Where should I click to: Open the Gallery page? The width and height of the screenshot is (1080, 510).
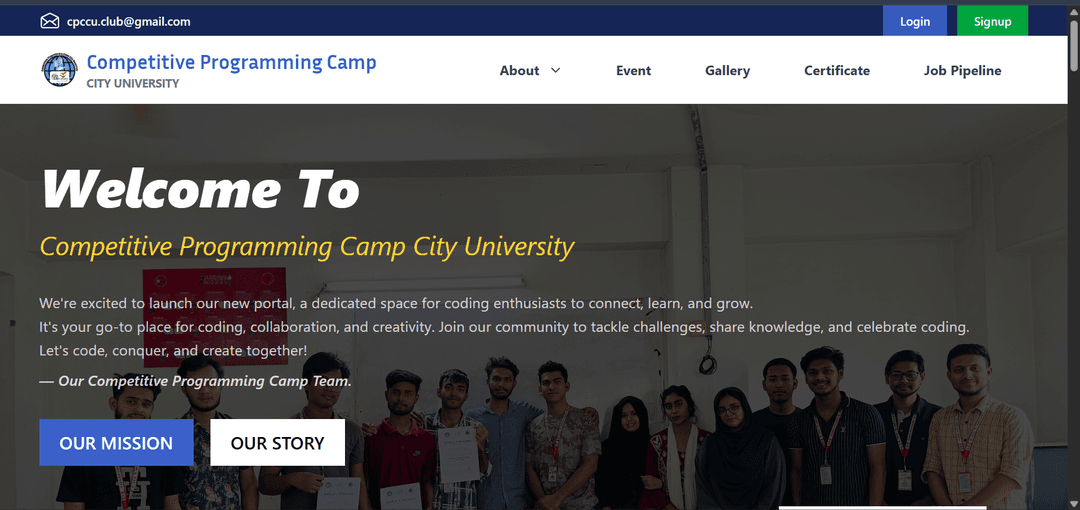coord(727,70)
